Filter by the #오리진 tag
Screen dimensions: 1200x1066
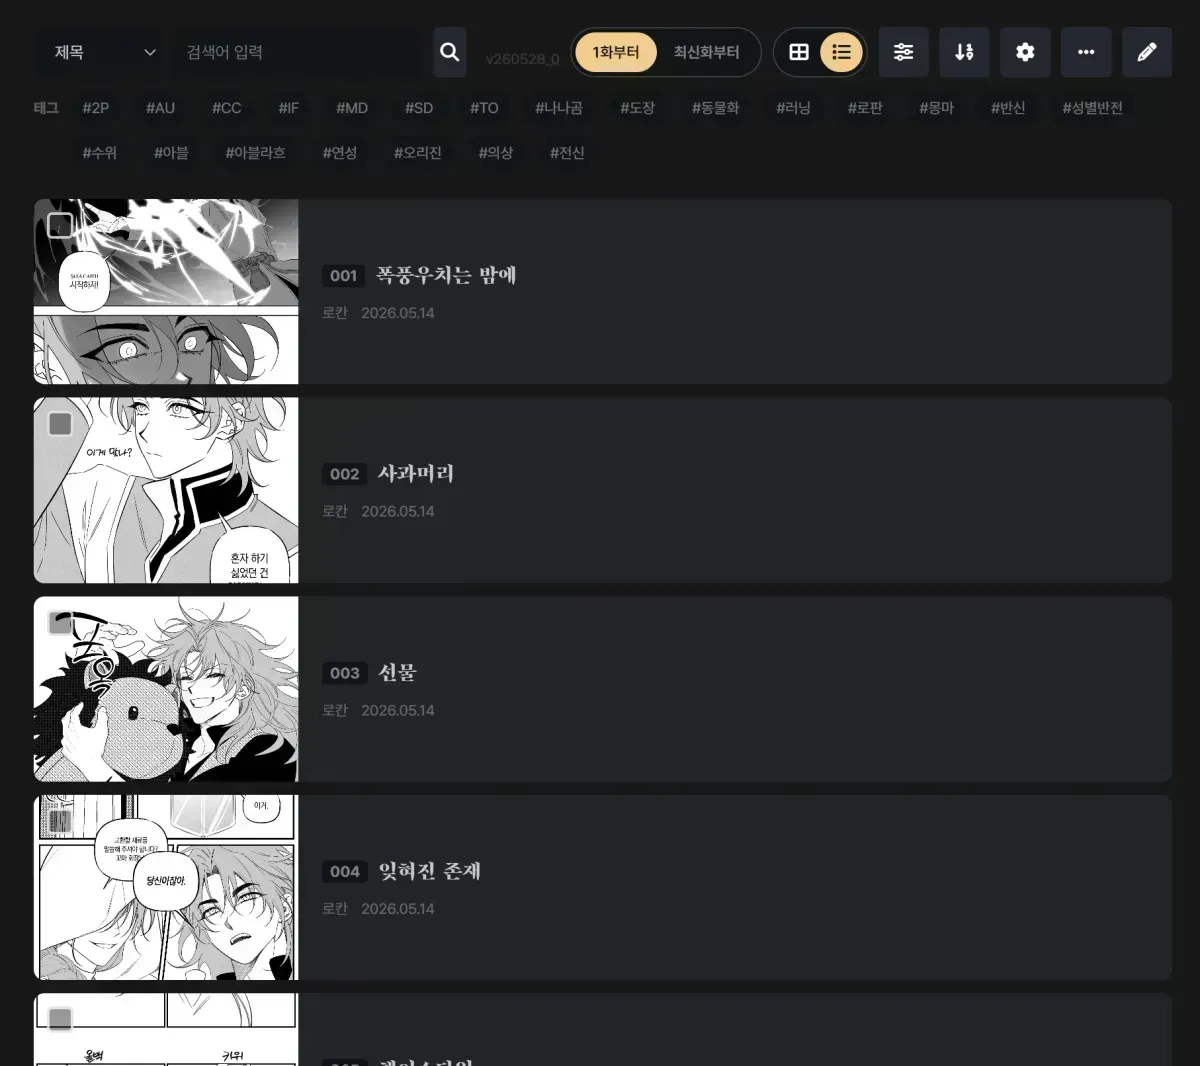click(417, 153)
